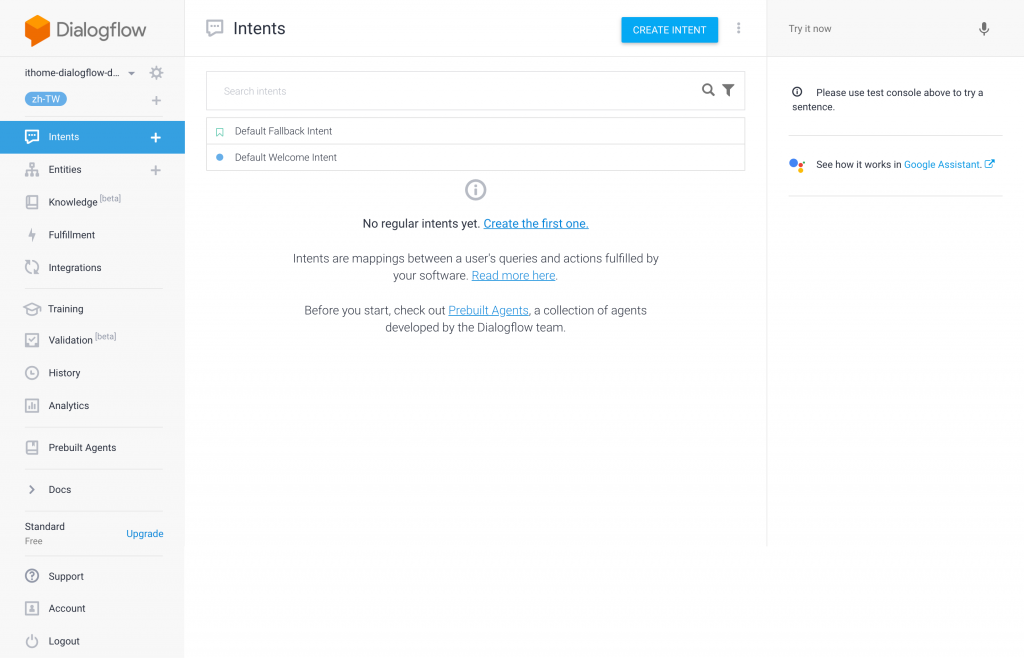The width and height of the screenshot is (1024, 658).
Task: Open Analytics page
Action: coord(69,405)
